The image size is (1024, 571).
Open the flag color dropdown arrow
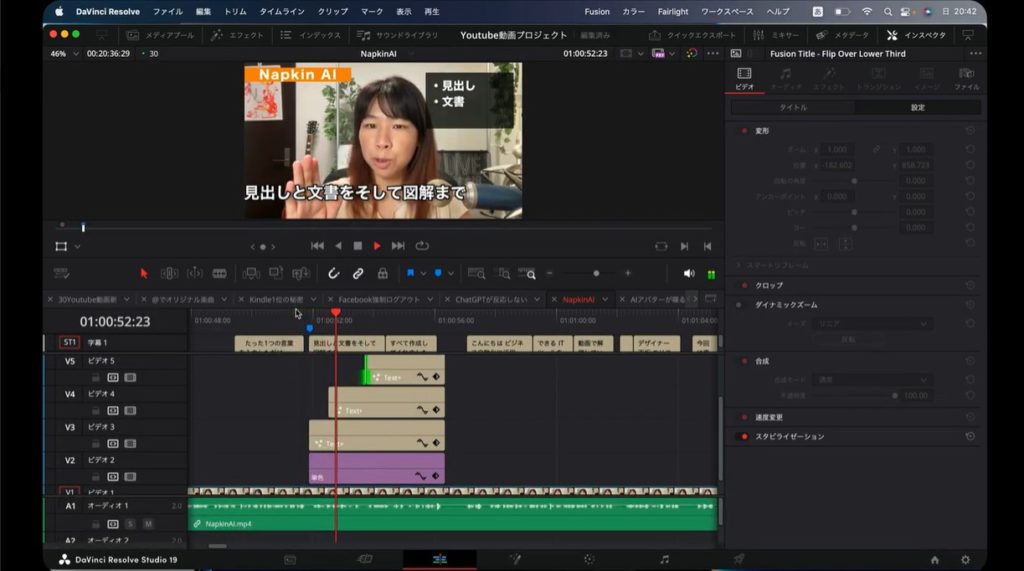(x=423, y=273)
